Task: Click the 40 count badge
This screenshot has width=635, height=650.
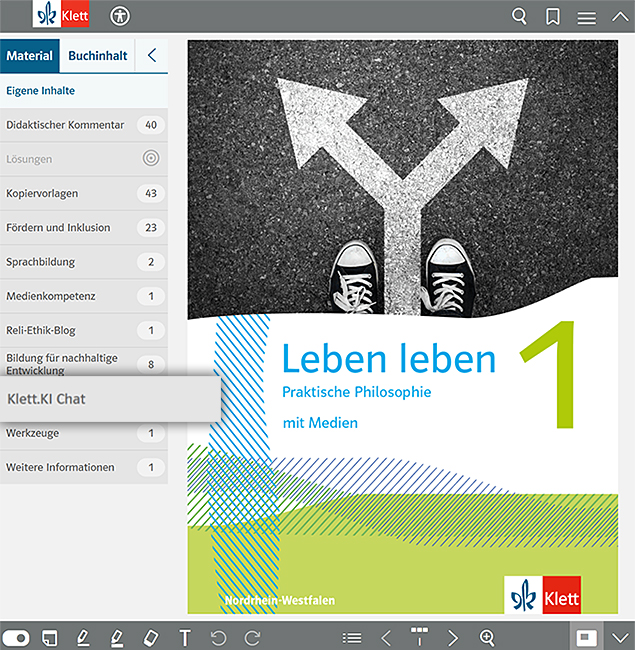Action: tap(151, 125)
